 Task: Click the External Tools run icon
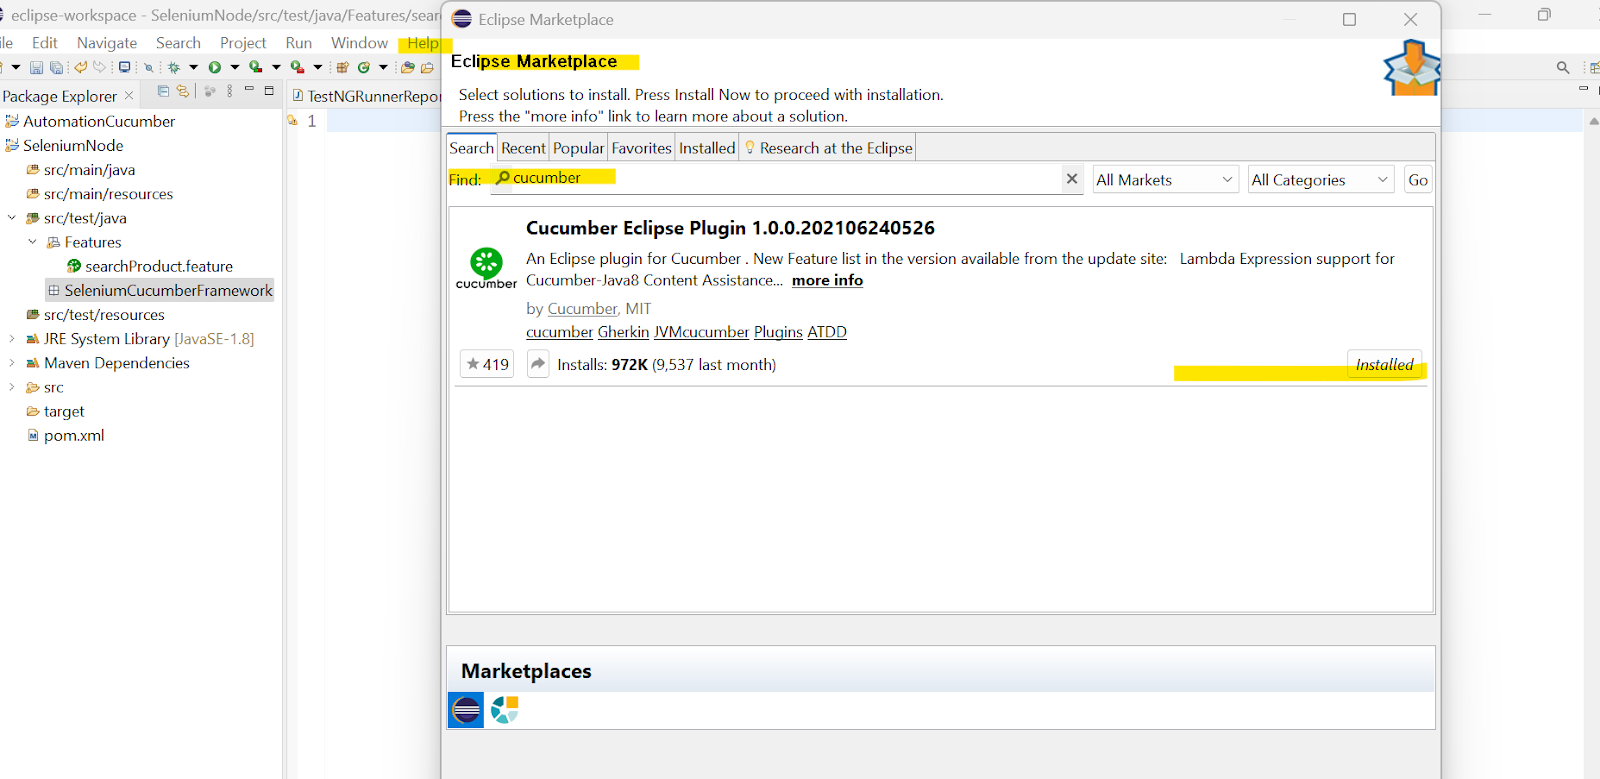(x=298, y=67)
